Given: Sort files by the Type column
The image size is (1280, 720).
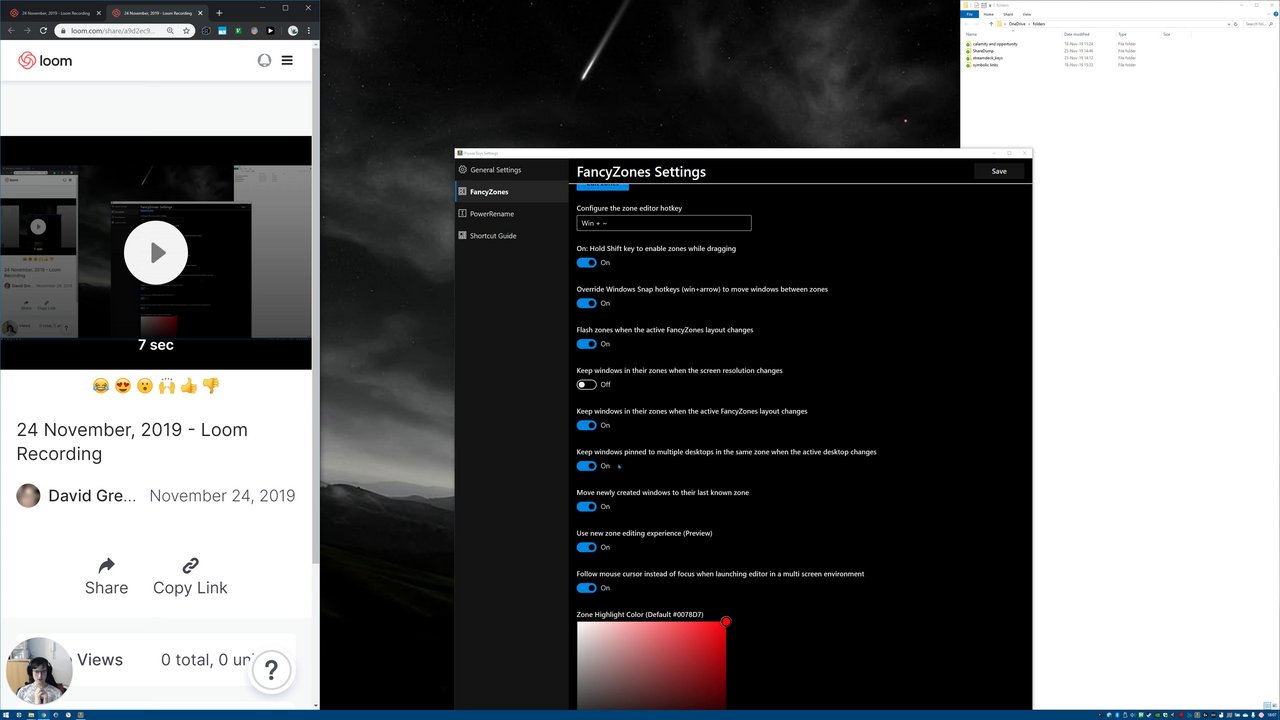Looking at the screenshot, I should (1122, 34).
